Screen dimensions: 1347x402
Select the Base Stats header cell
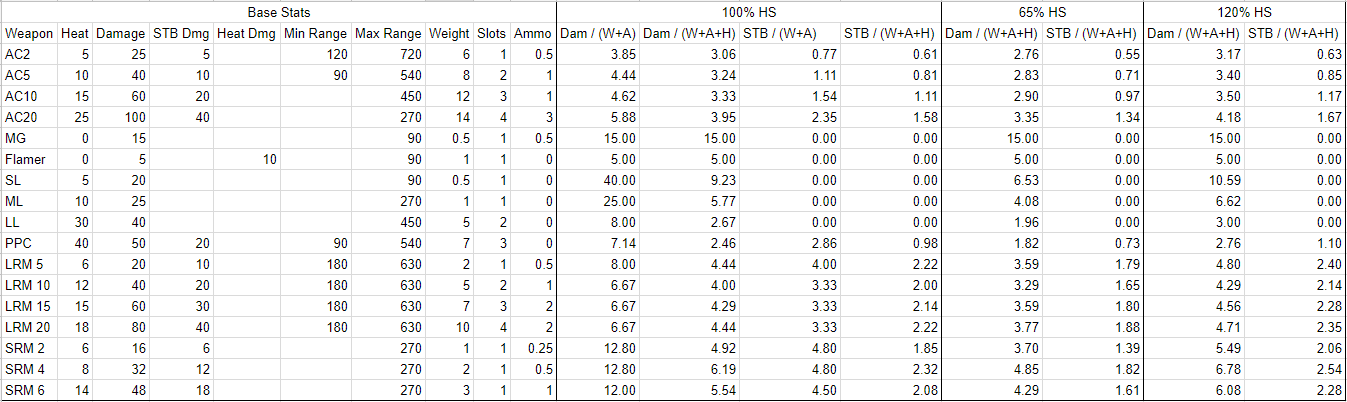(279, 12)
